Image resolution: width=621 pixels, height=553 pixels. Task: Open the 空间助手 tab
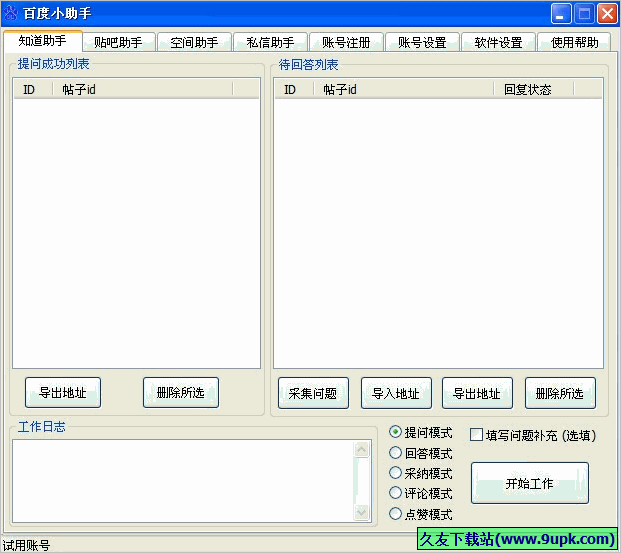(194, 42)
